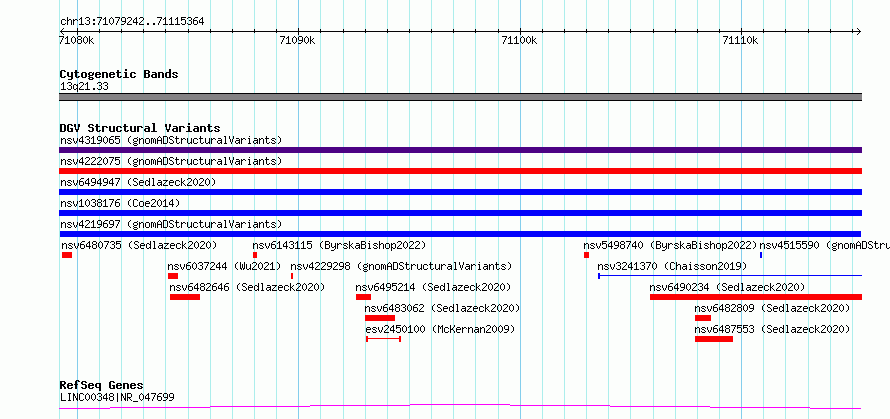Open variant label nsv4219697 (gnomADStructuralVariants)
The height and width of the screenshot is (419, 890).
tap(171, 224)
